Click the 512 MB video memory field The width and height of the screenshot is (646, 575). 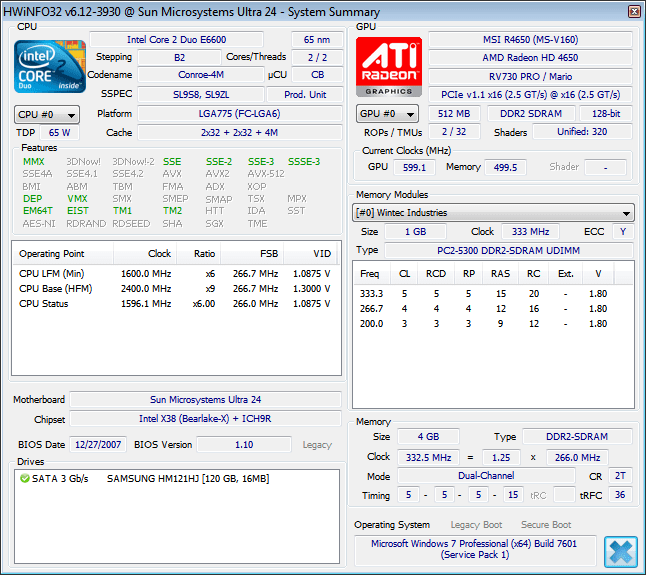pyautogui.click(x=454, y=114)
